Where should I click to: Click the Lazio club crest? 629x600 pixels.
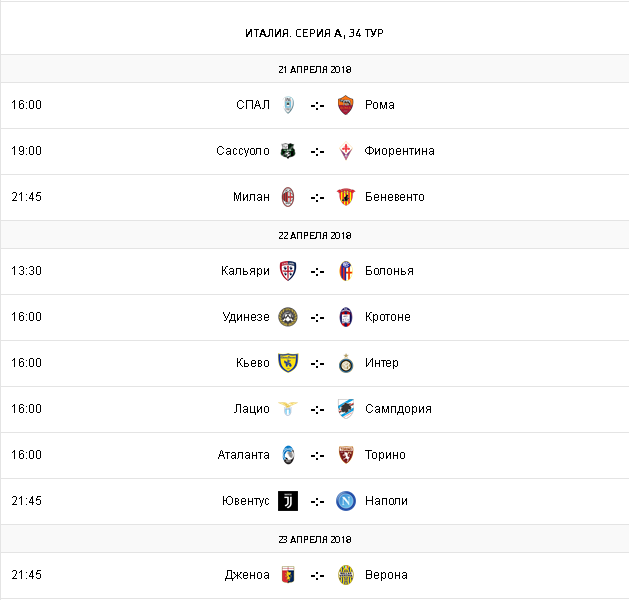click(x=288, y=409)
